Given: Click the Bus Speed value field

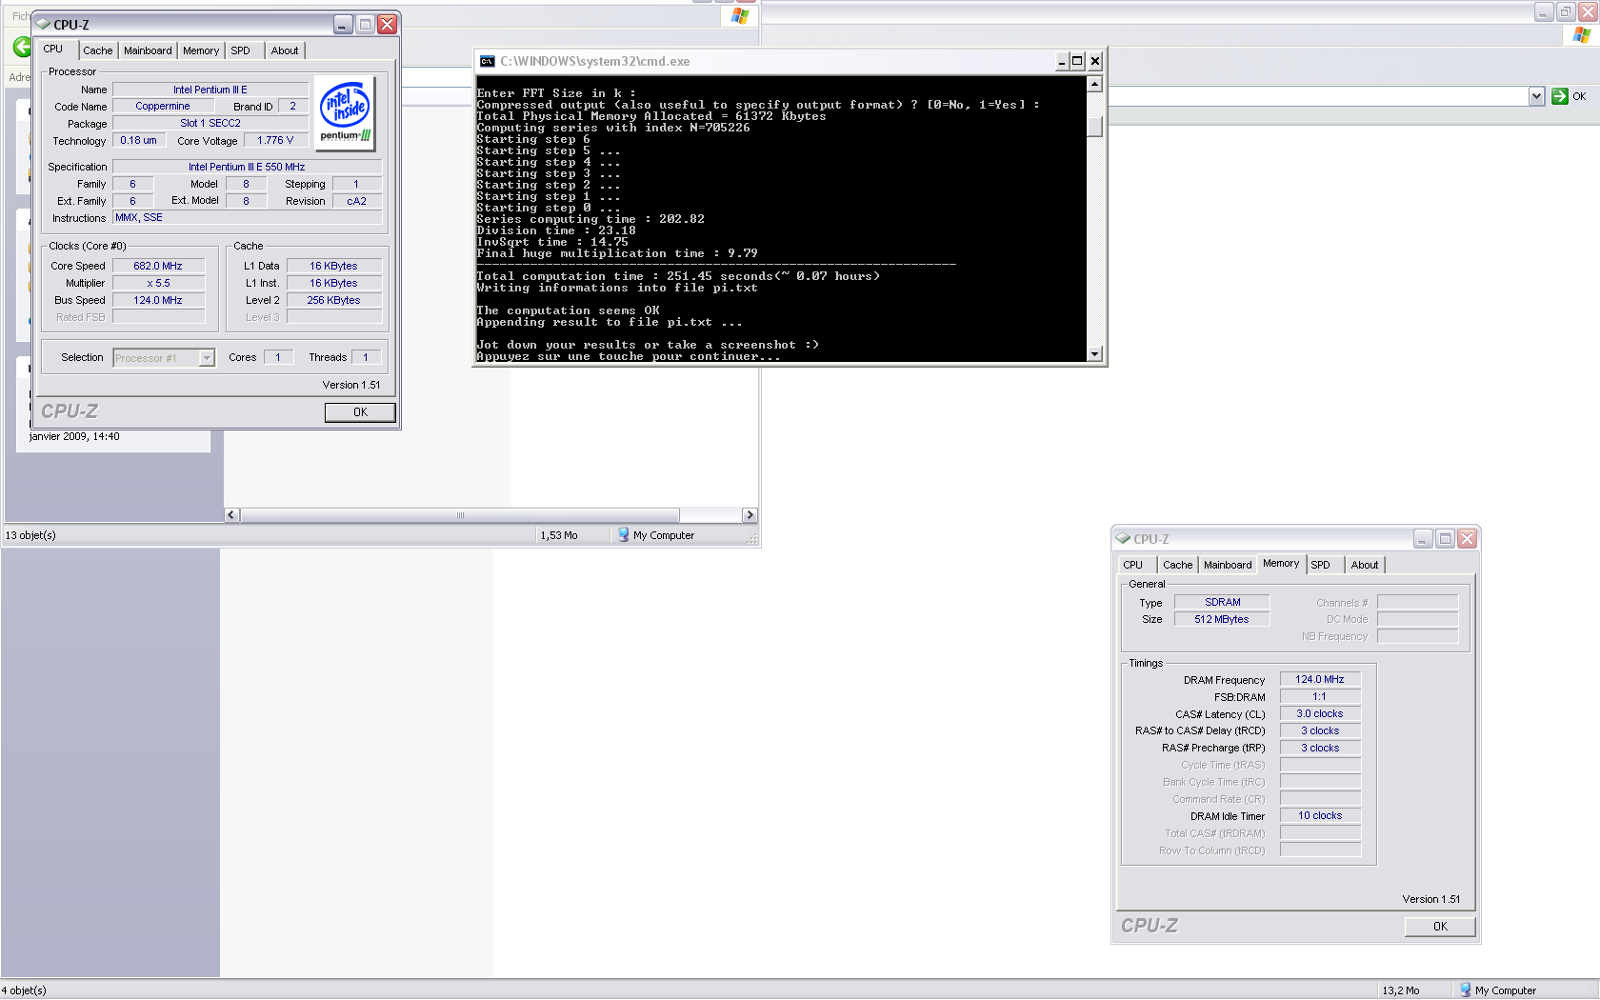Looking at the screenshot, I should click(x=158, y=300).
